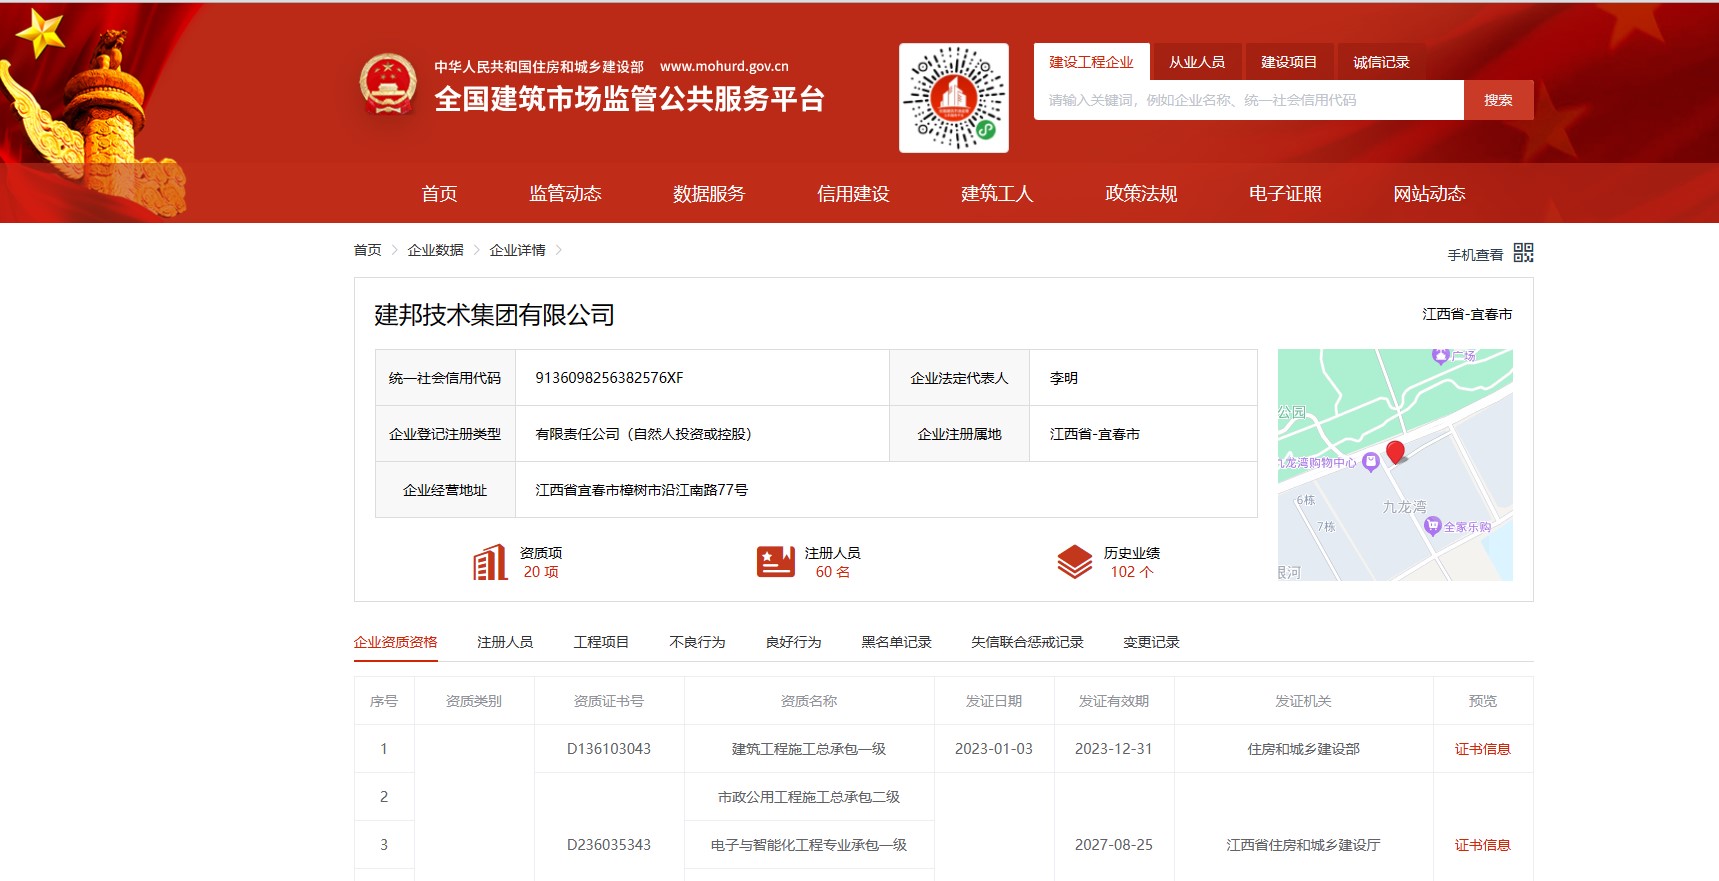Click the expiry date 2023-12-31
Viewport: 1719px width, 881px height.
[x=1114, y=749]
